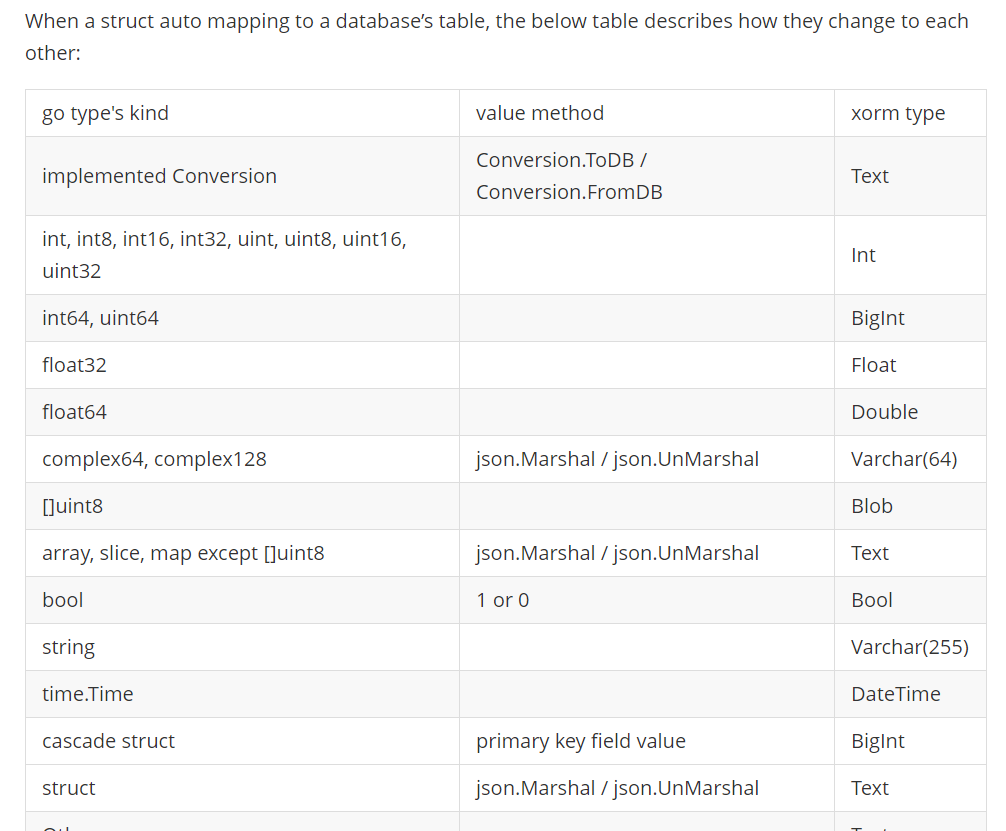Image resolution: width=1006 pixels, height=831 pixels.
Task: Click the 'BigInt' cell in int64 row
Action: (x=877, y=318)
